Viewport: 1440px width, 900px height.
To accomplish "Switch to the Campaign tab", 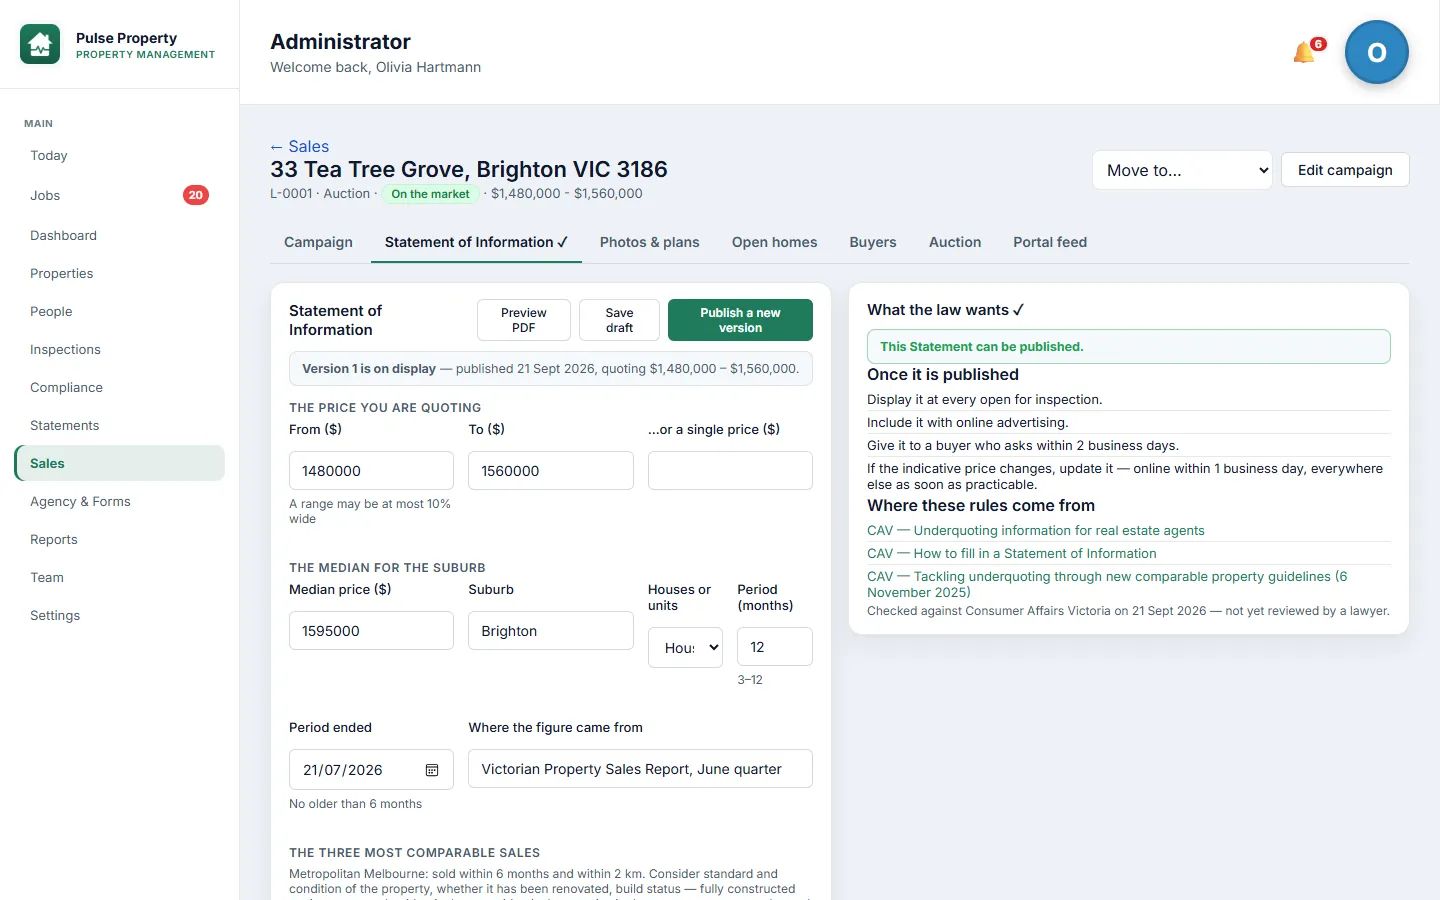I will (x=318, y=242).
